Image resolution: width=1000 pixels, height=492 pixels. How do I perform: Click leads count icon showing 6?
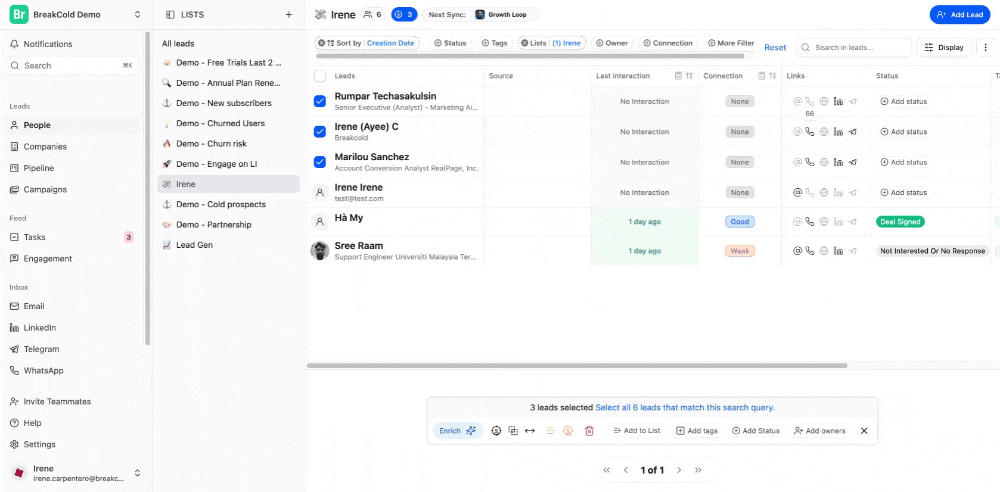click(x=373, y=14)
